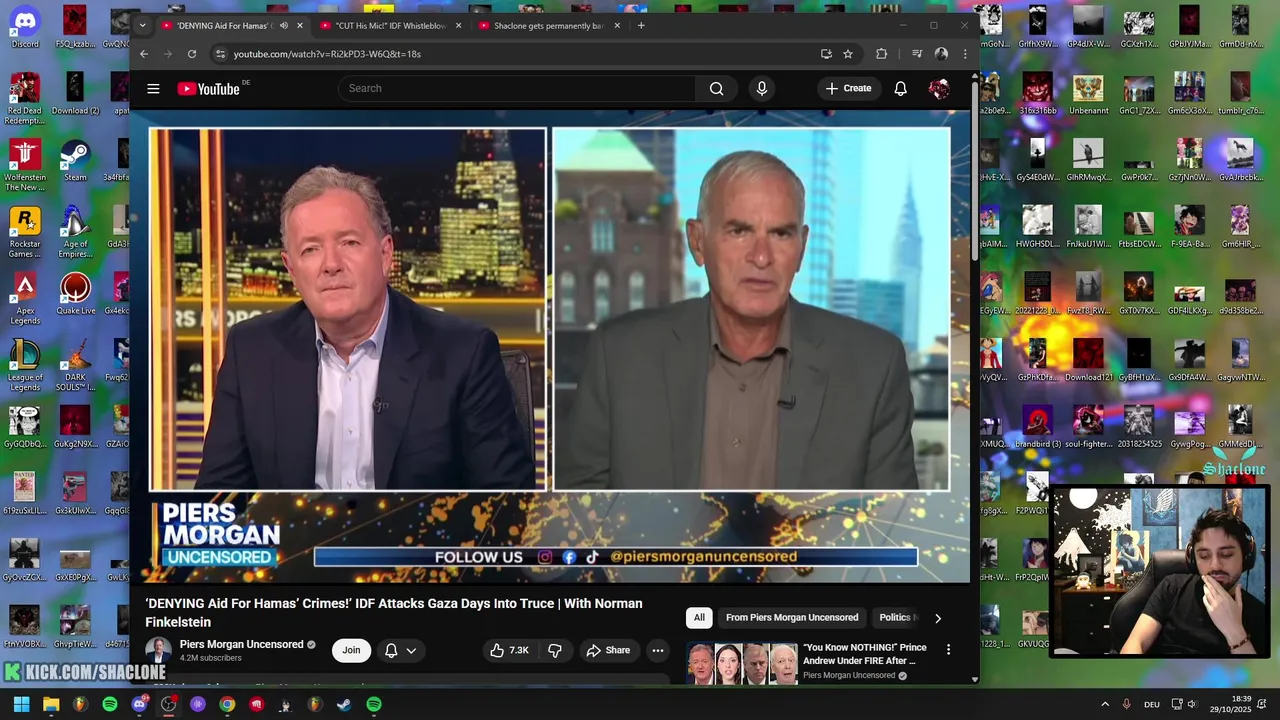Image resolution: width=1280 pixels, height=720 pixels.
Task: Open Red Dead Redemption desktop shortcut
Action: click(x=25, y=98)
